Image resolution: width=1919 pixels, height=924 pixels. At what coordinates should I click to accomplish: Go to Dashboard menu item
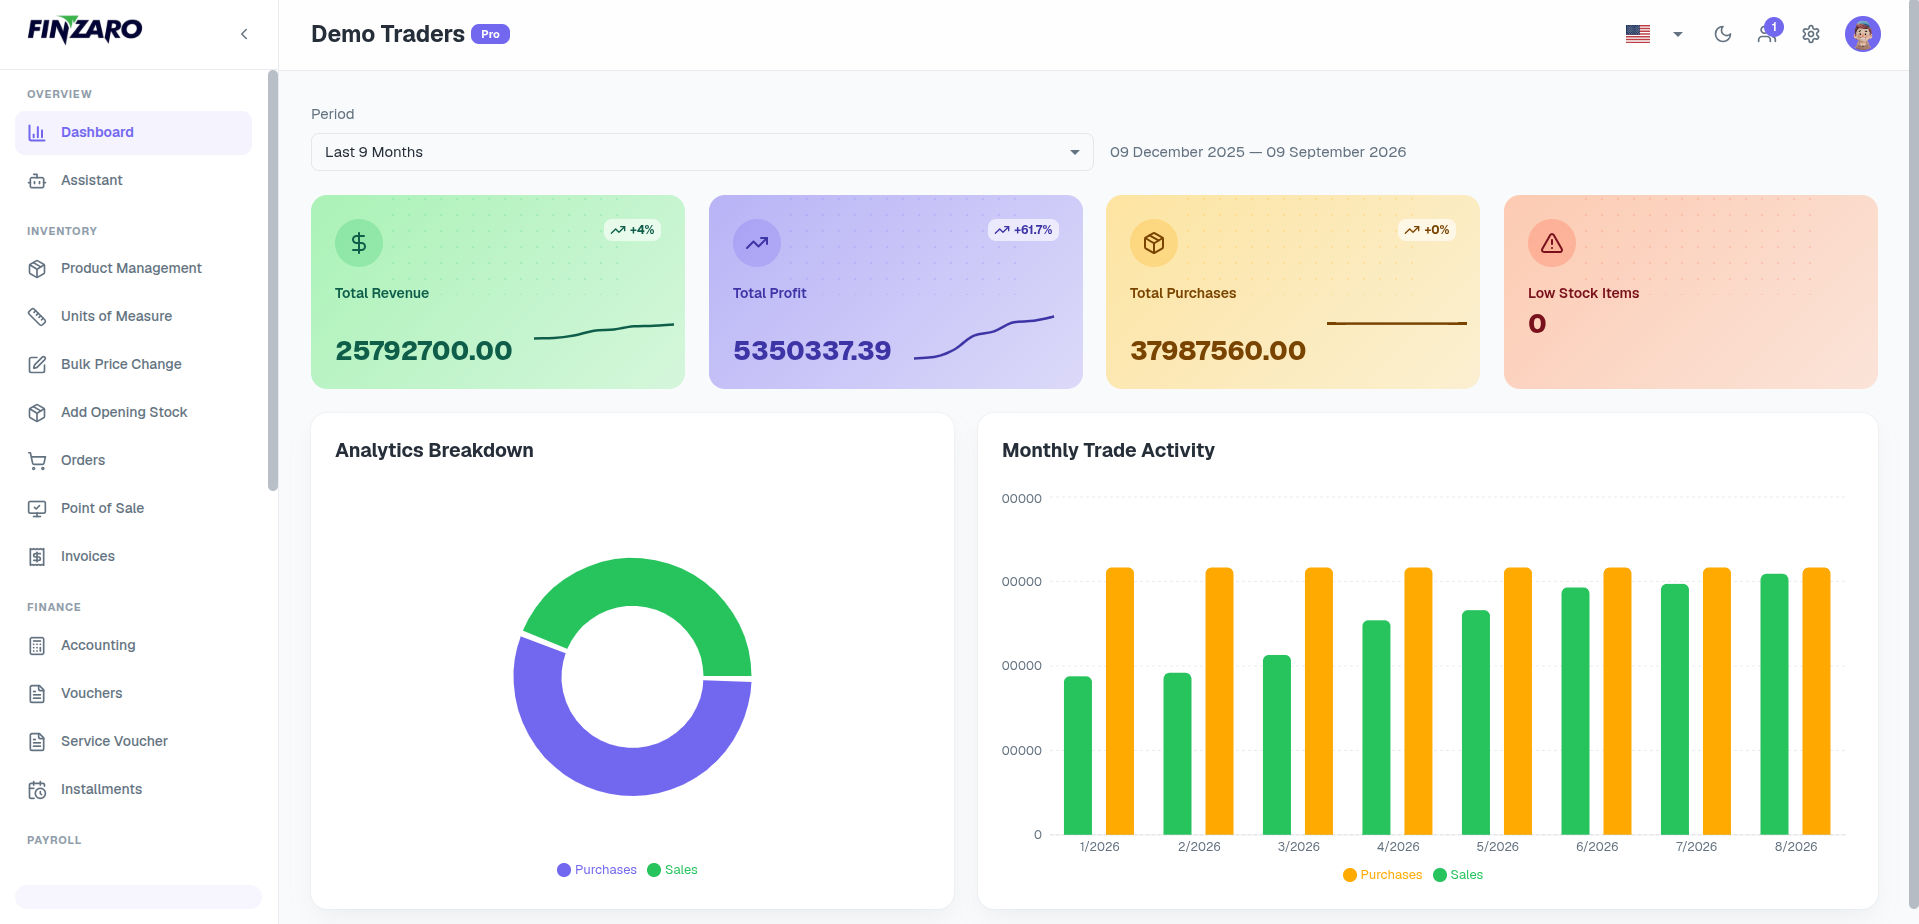[x=133, y=133]
